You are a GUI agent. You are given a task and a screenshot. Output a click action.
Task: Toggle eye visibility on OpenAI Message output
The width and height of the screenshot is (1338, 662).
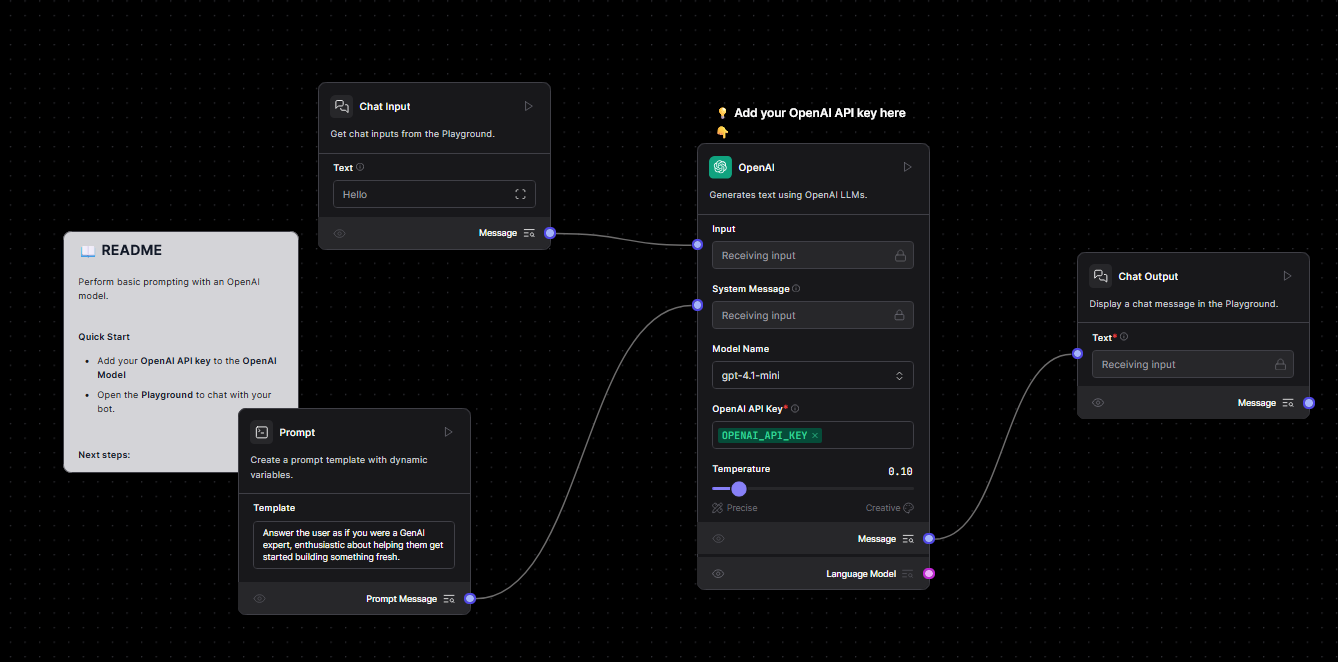718,539
